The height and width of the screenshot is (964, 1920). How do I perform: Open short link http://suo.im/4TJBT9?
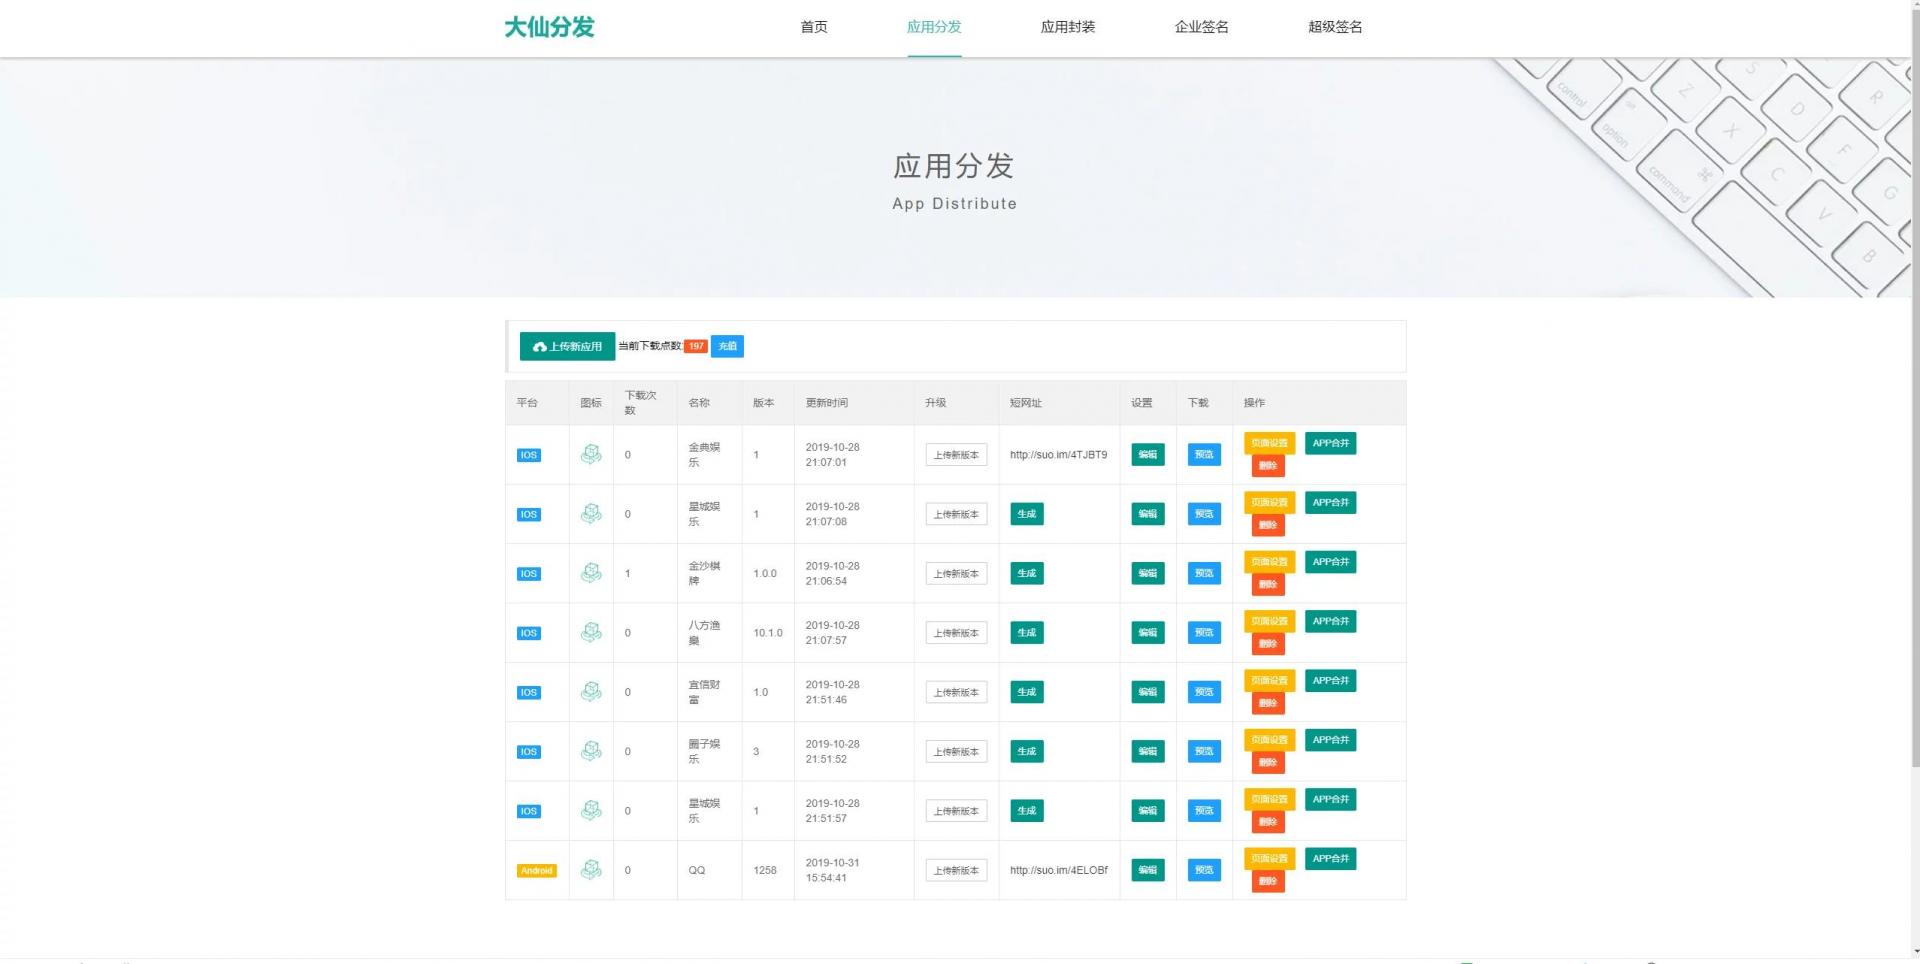1058,454
